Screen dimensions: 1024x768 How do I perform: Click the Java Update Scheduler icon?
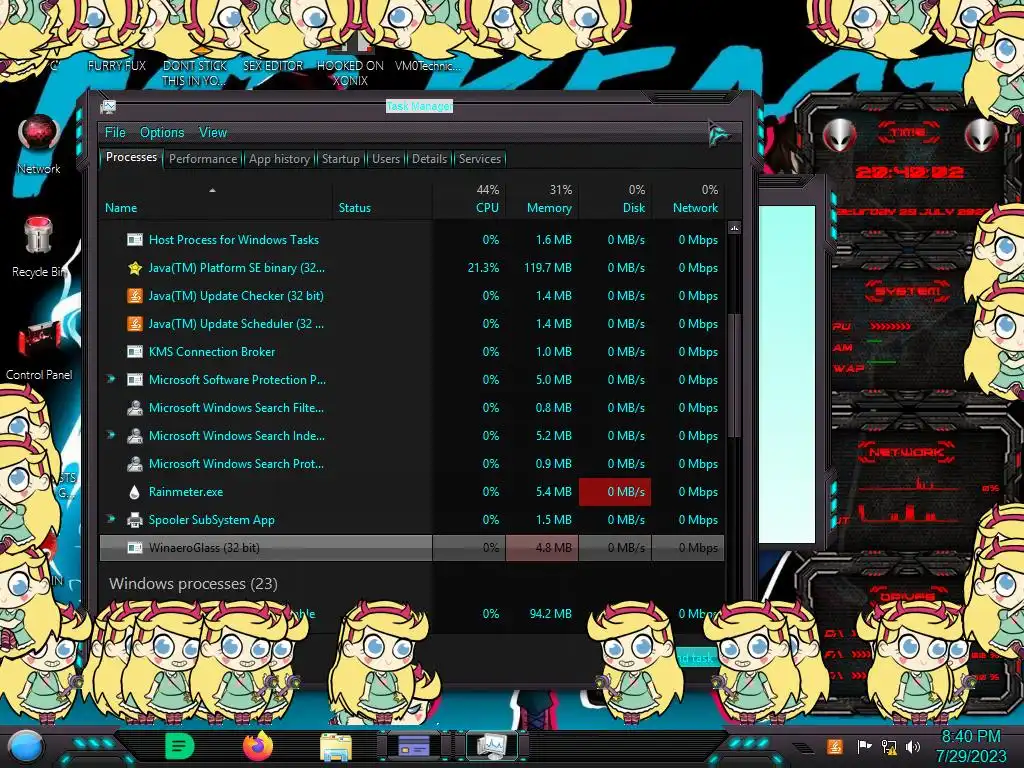pyautogui.click(x=135, y=324)
